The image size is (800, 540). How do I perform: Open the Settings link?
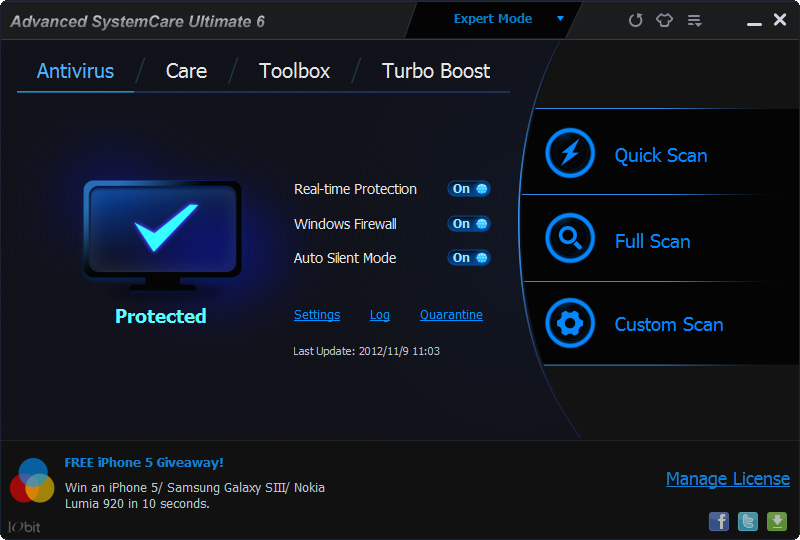coord(317,315)
